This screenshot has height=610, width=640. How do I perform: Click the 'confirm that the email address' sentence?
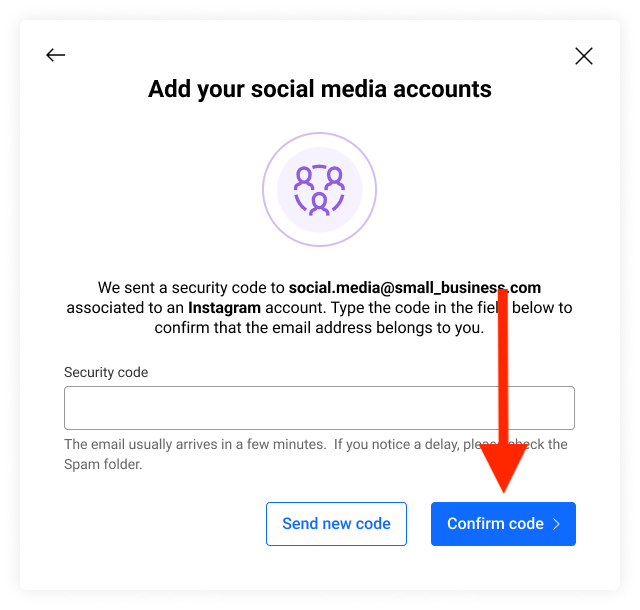tap(319, 328)
